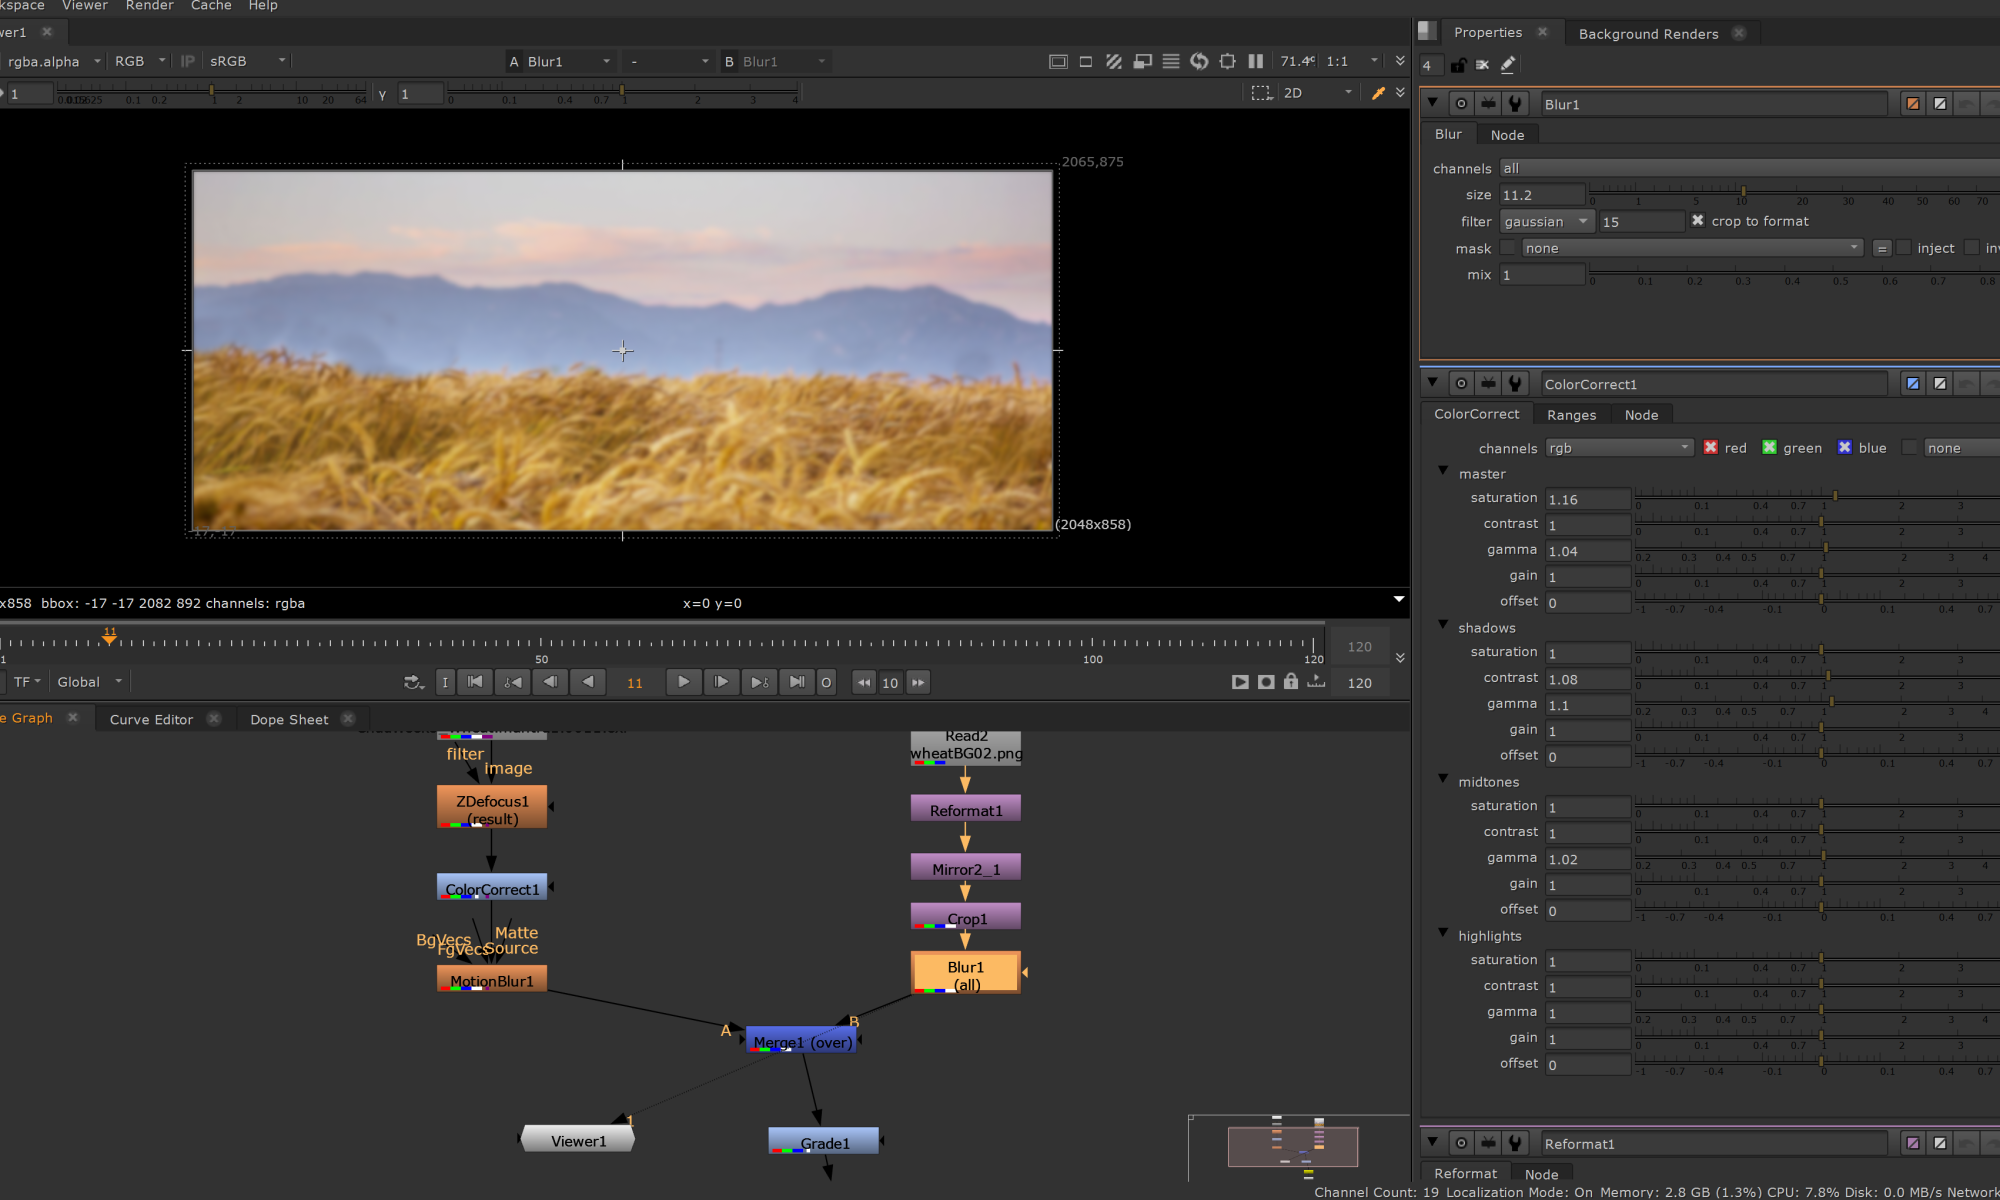Click the ROI marquee icon in the viewer
This screenshot has width=2000, height=1200.
1261,93
